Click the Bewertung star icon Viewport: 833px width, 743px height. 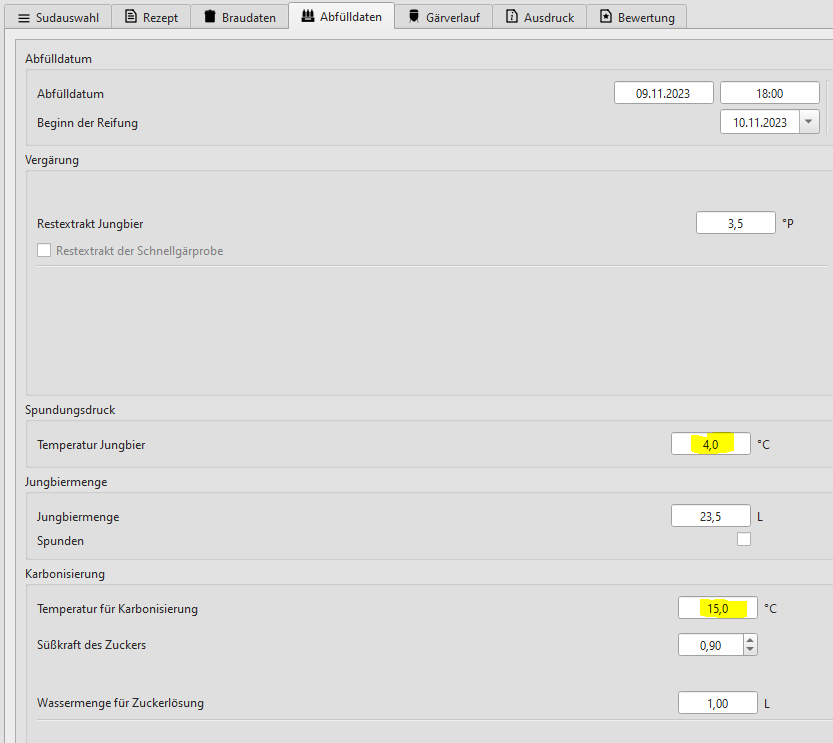click(x=605, y=18)
